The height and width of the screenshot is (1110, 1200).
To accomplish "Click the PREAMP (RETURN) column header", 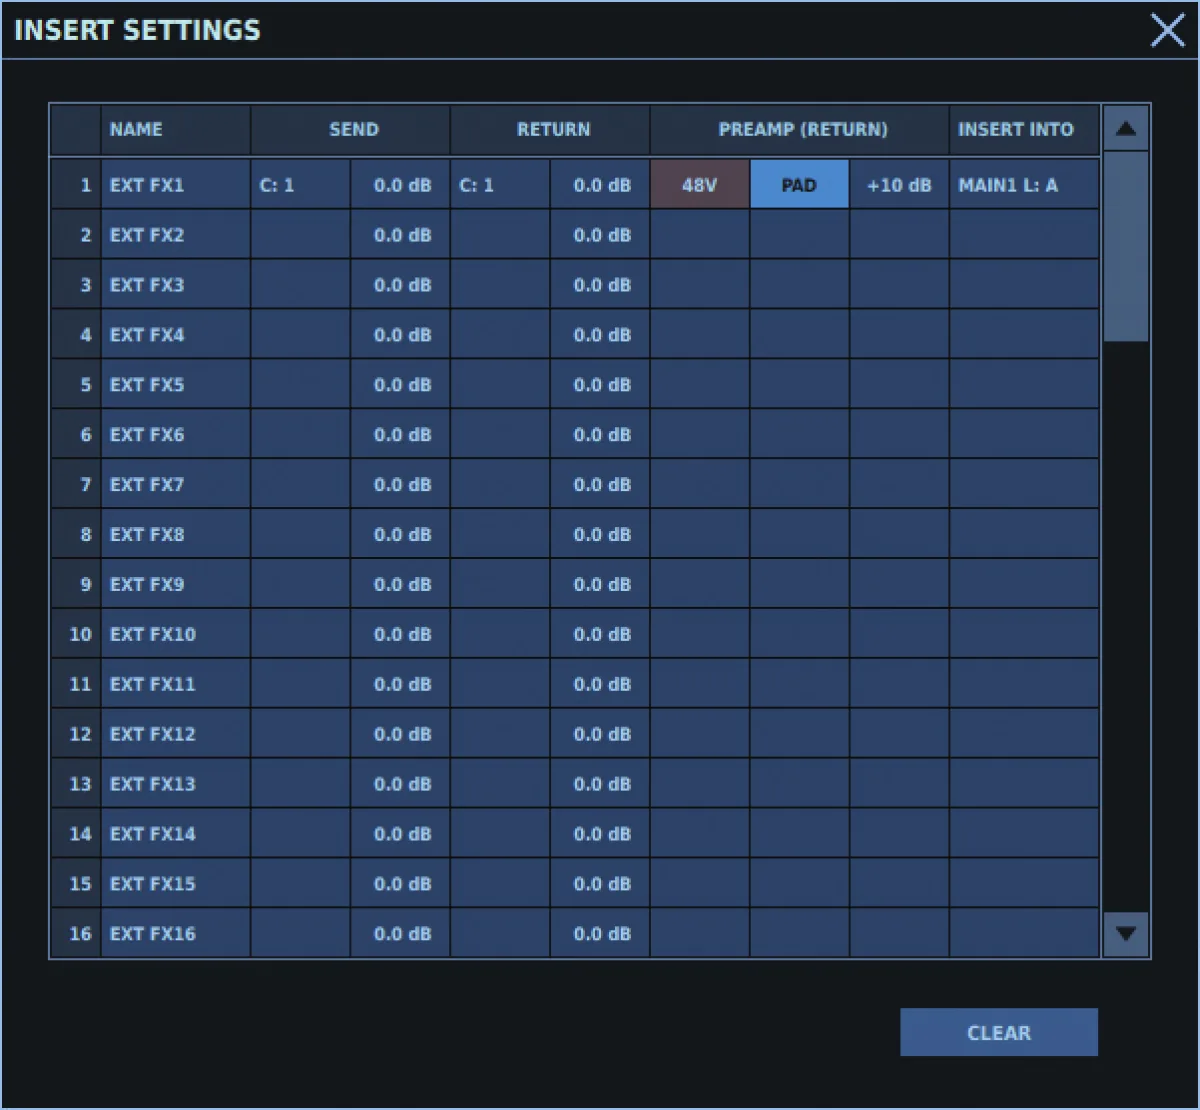I will (800, 129).
